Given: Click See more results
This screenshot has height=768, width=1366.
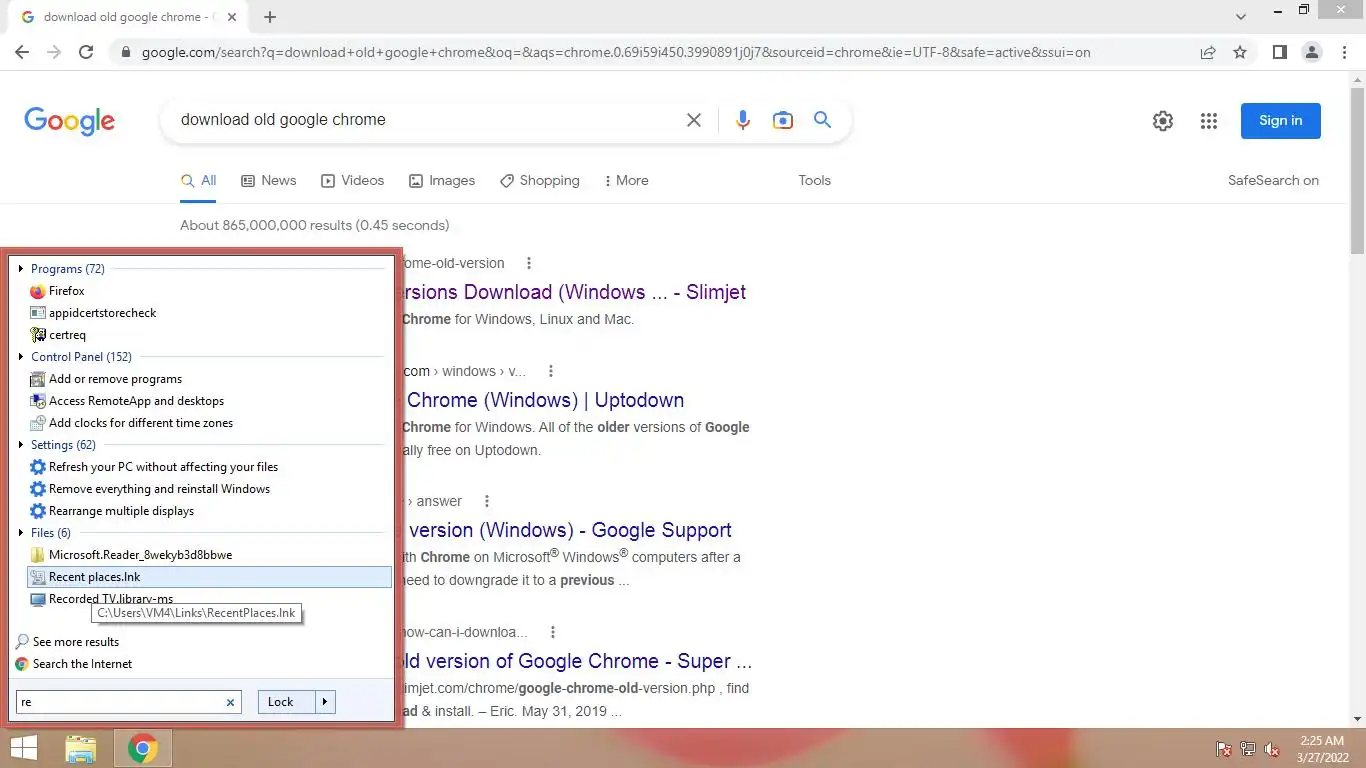Looking at the screenshot, I should click(x=67, y=642).
